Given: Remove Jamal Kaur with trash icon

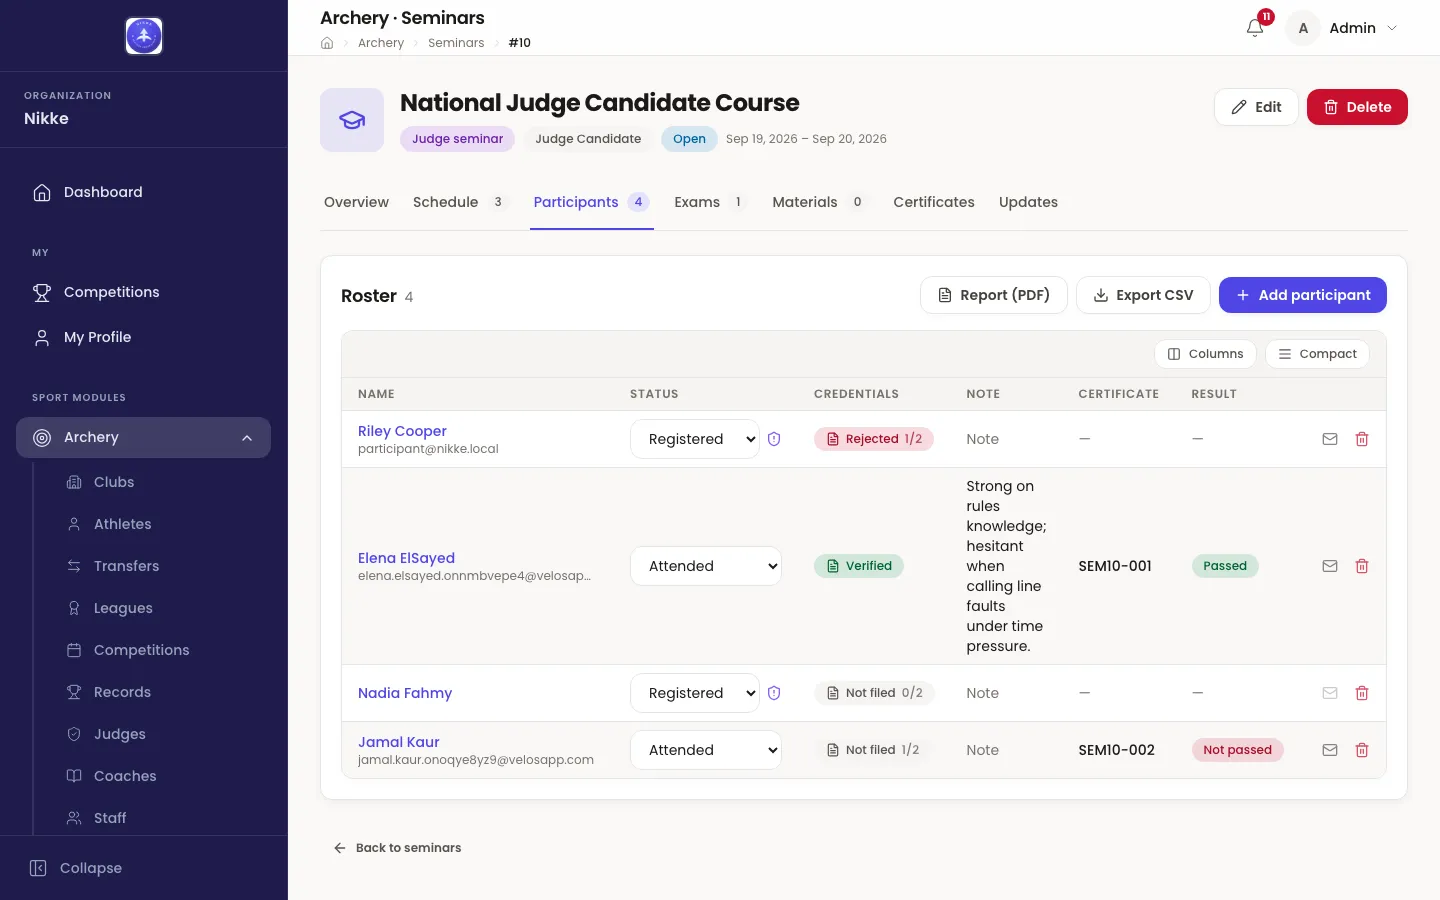Looking at the screenshot, I should pos(1362,750).
